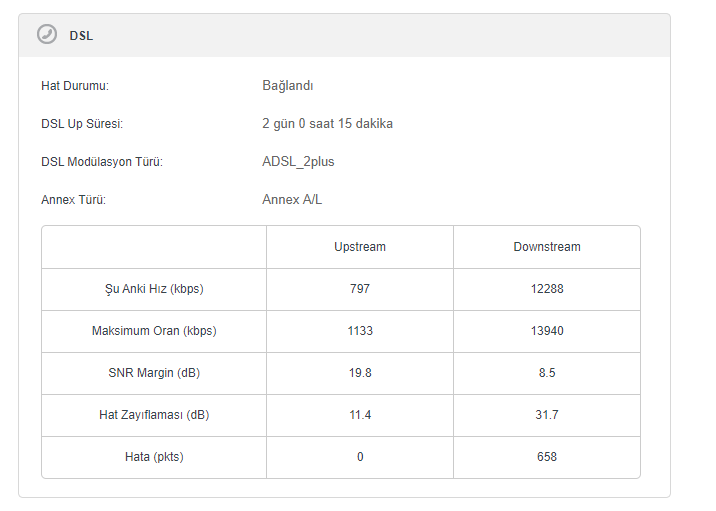This screenshot has width=716, height=511.
Task: Click the Annex Türü label
Action: pos(73,200)
